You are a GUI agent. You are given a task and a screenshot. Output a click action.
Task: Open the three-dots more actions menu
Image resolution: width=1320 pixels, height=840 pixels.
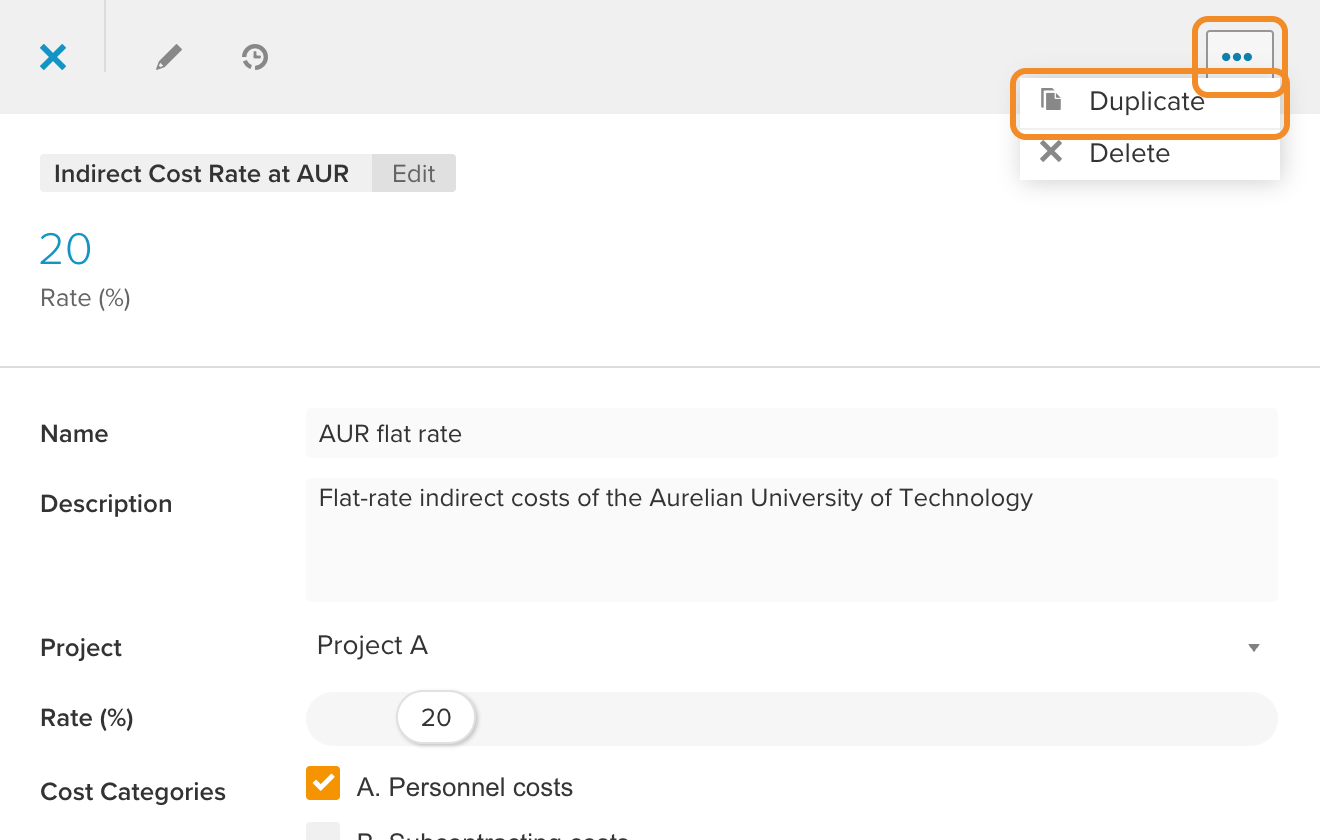tap(1239, 57)
